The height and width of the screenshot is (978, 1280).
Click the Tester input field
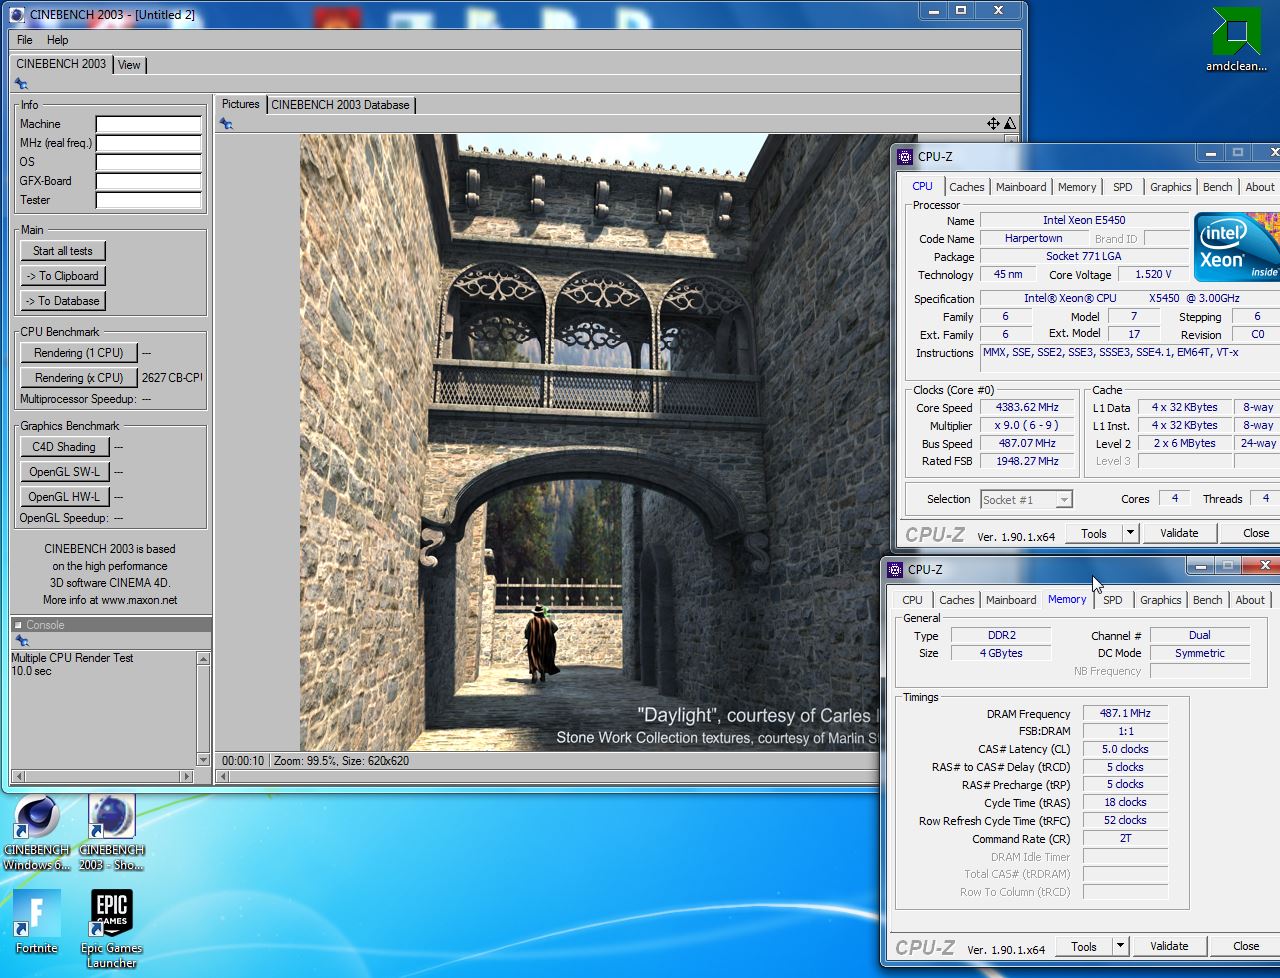tap(148, 200)
